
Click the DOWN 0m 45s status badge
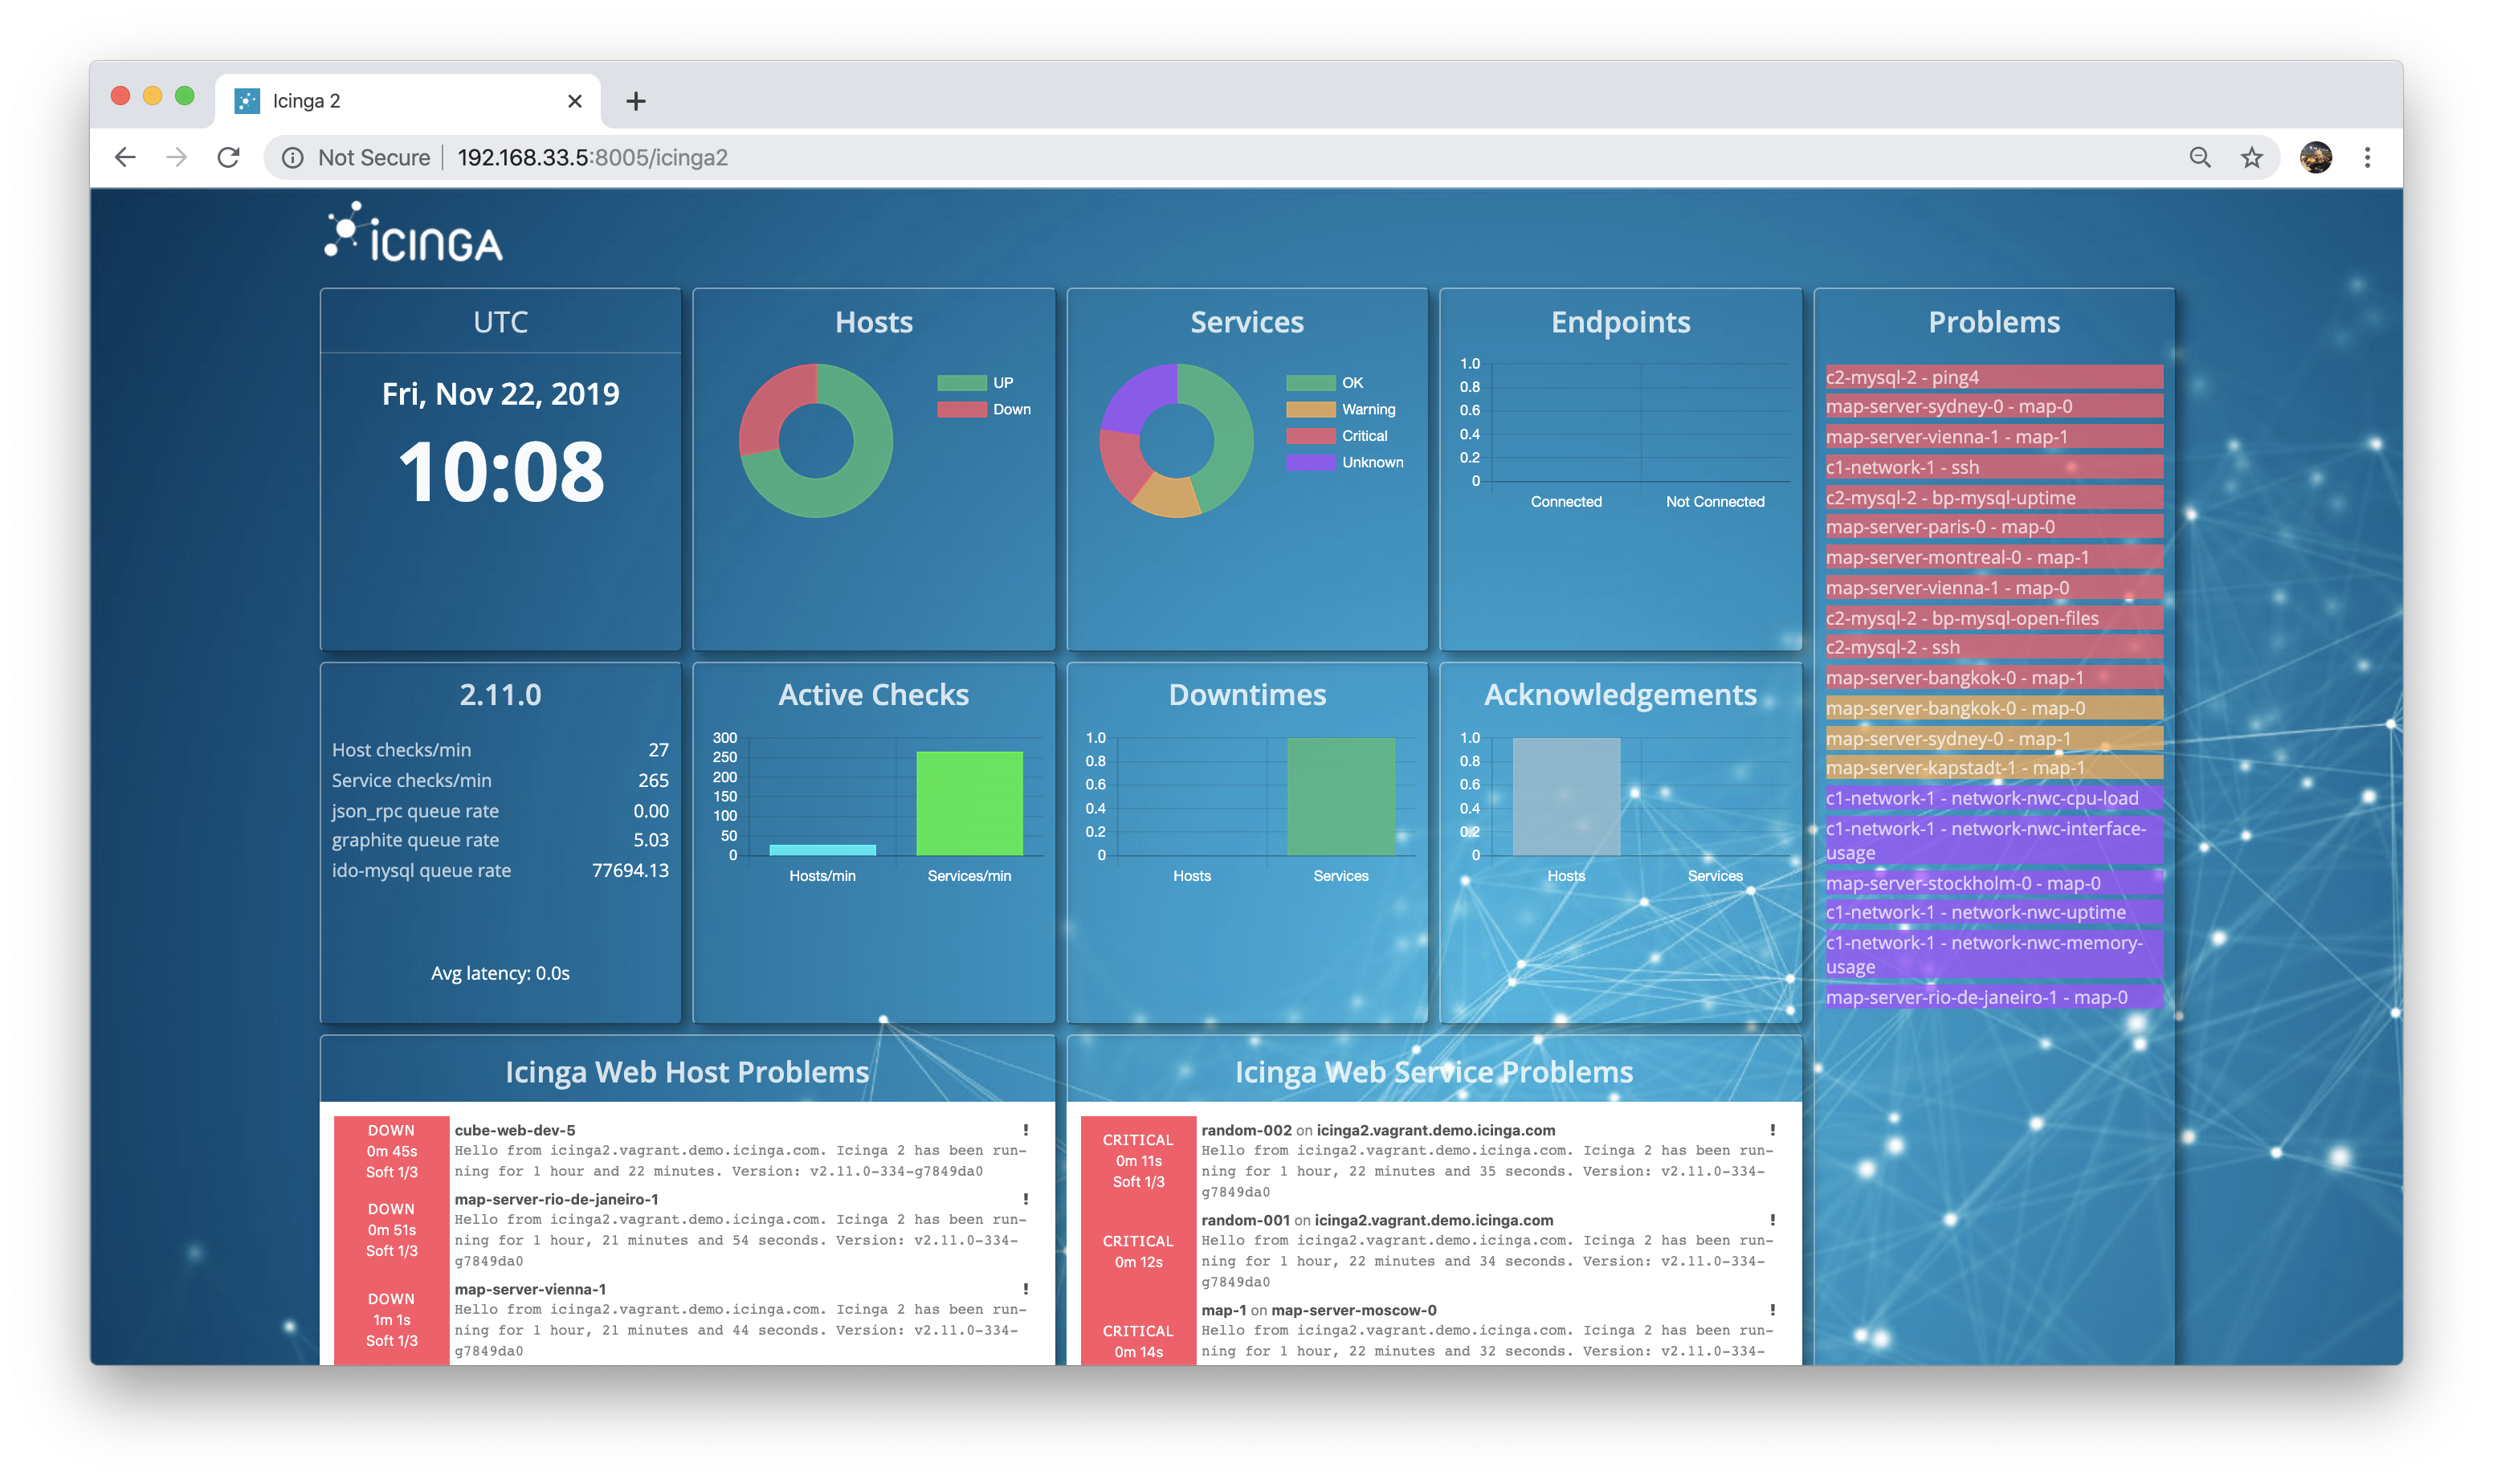391,1151
